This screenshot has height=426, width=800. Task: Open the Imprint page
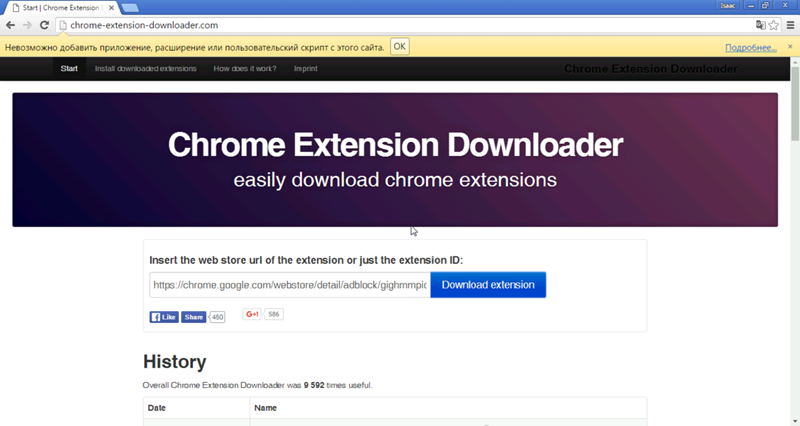pos(306,68)
